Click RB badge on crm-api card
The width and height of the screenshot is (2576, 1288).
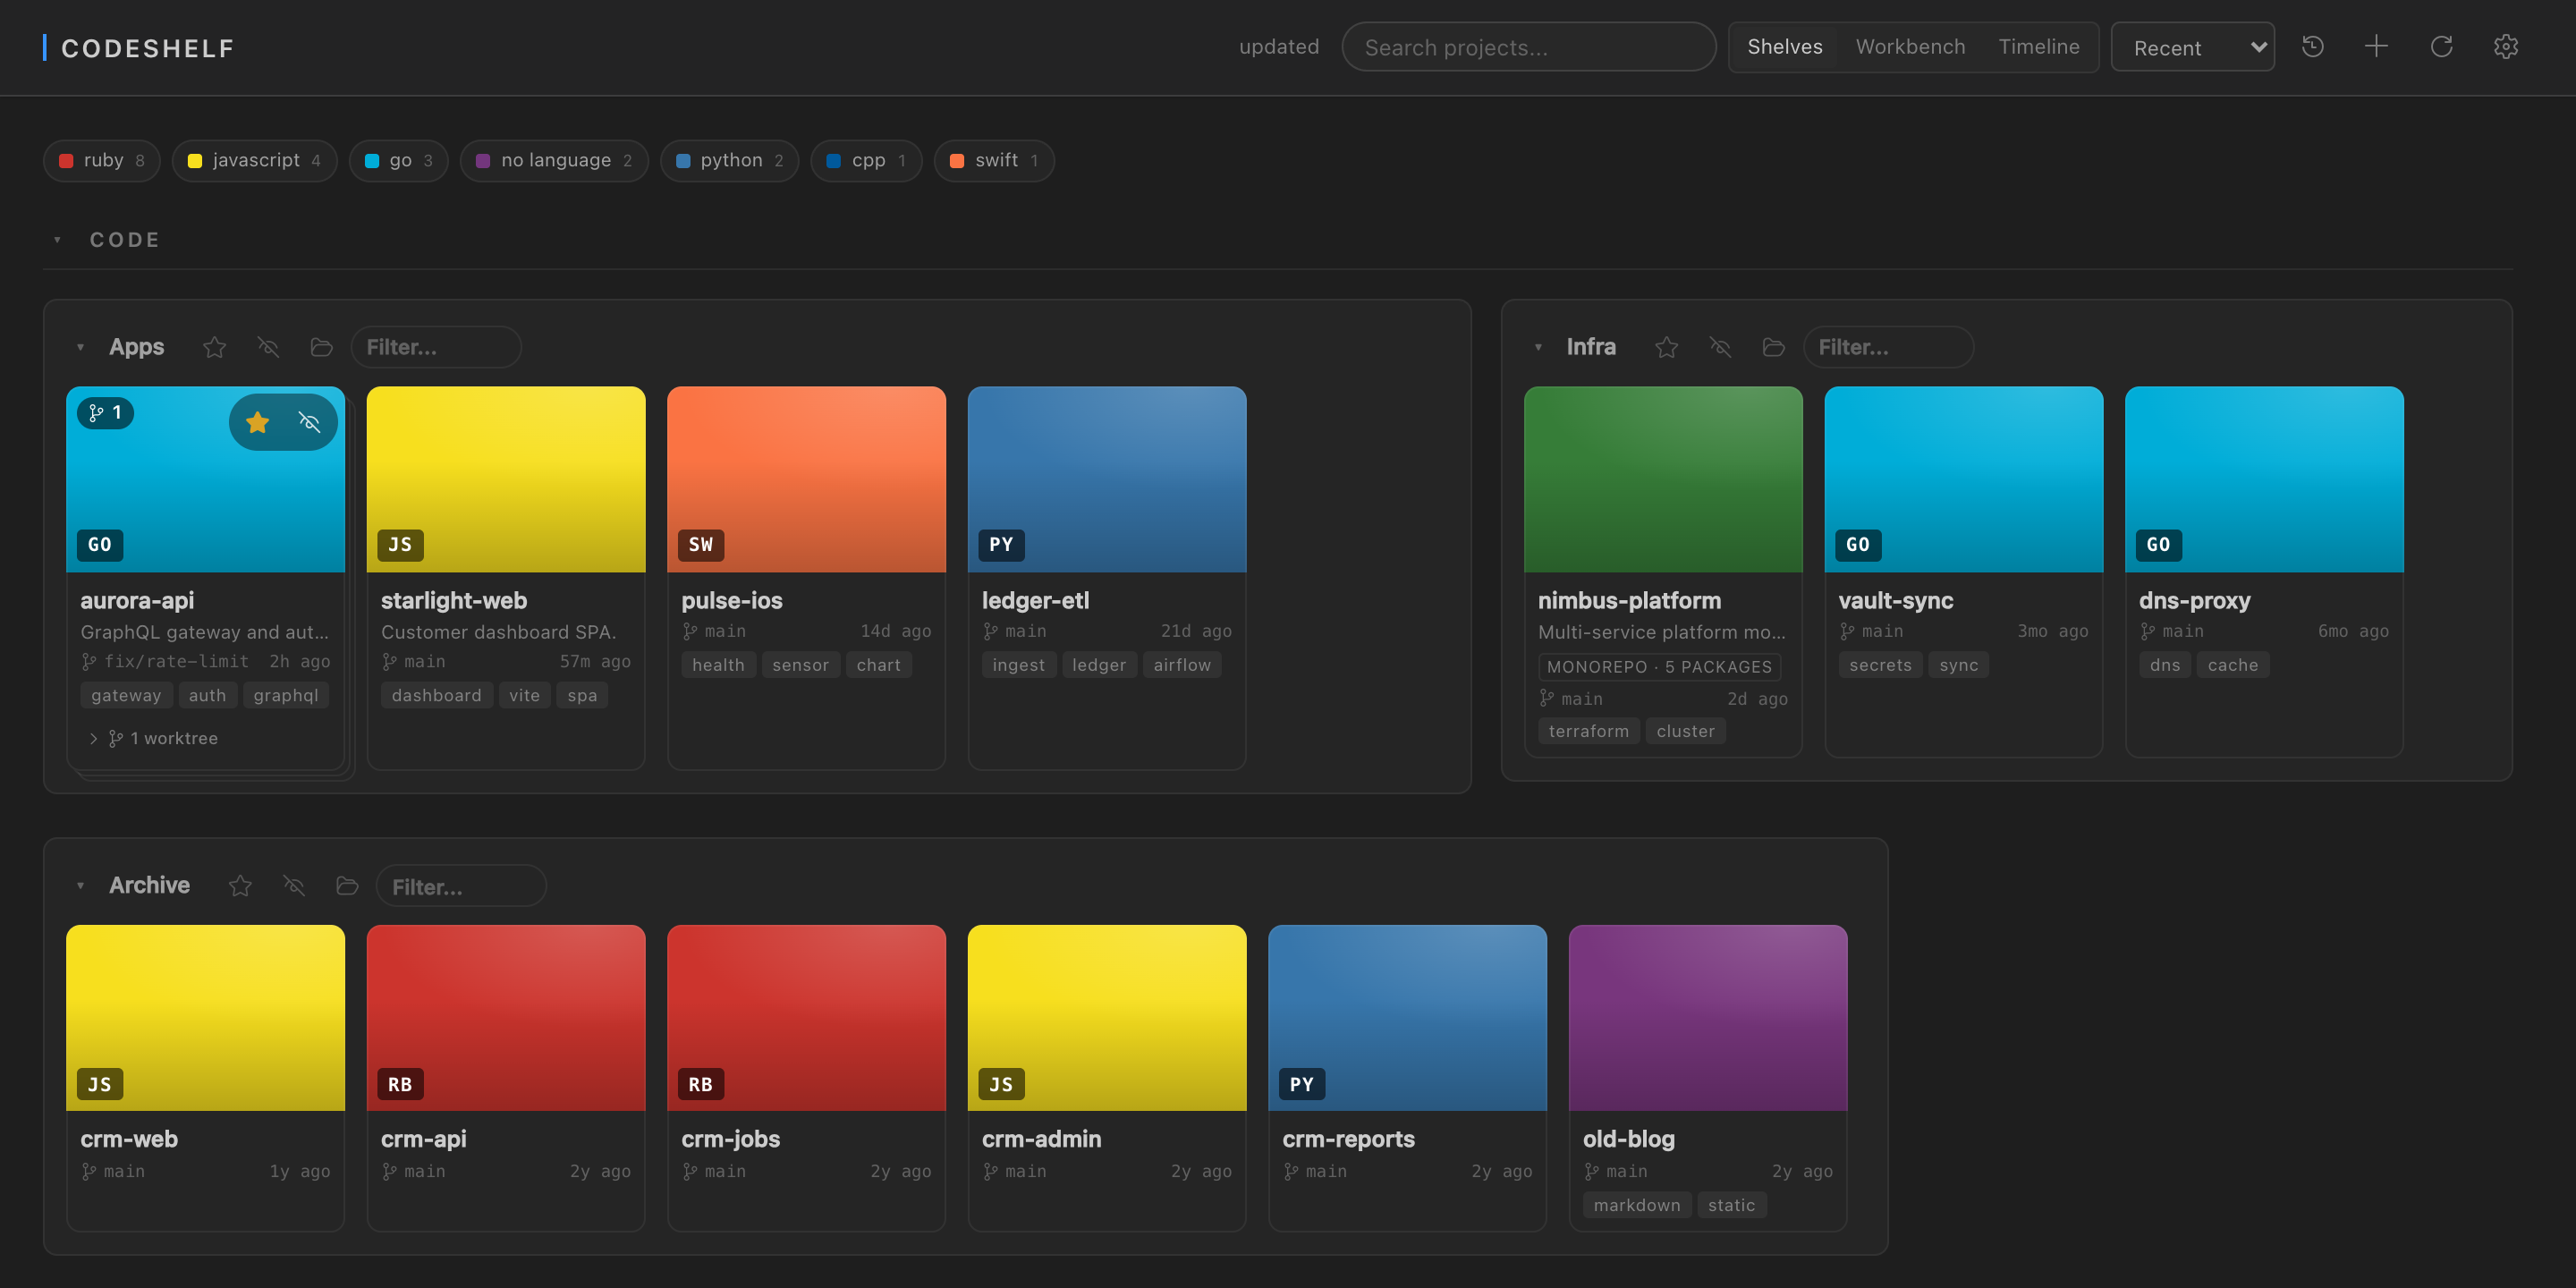point(400,1084)
